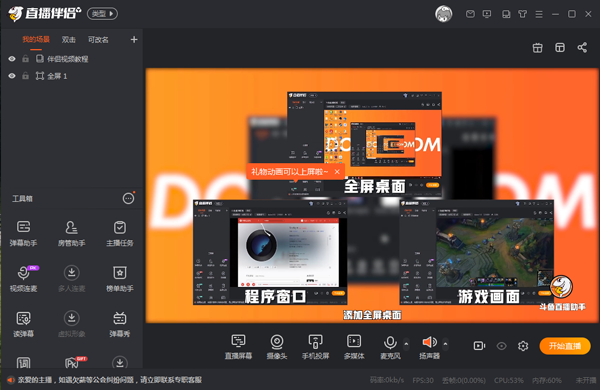The image size is (600, 390).
Task: Expand the 扬声器 speaker volume arrow
Action: pyautogui.click(x=445, y=344)
